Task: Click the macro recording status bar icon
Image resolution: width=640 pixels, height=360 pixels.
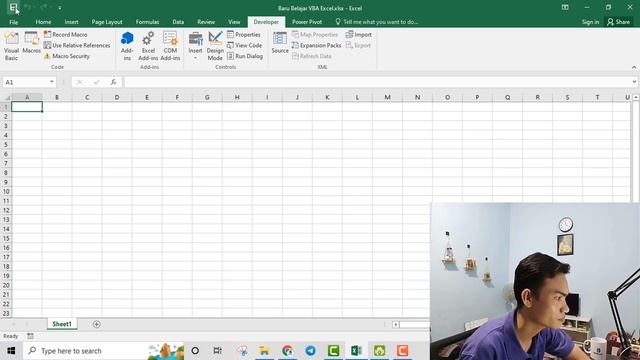Action: (x=30, y=336)
